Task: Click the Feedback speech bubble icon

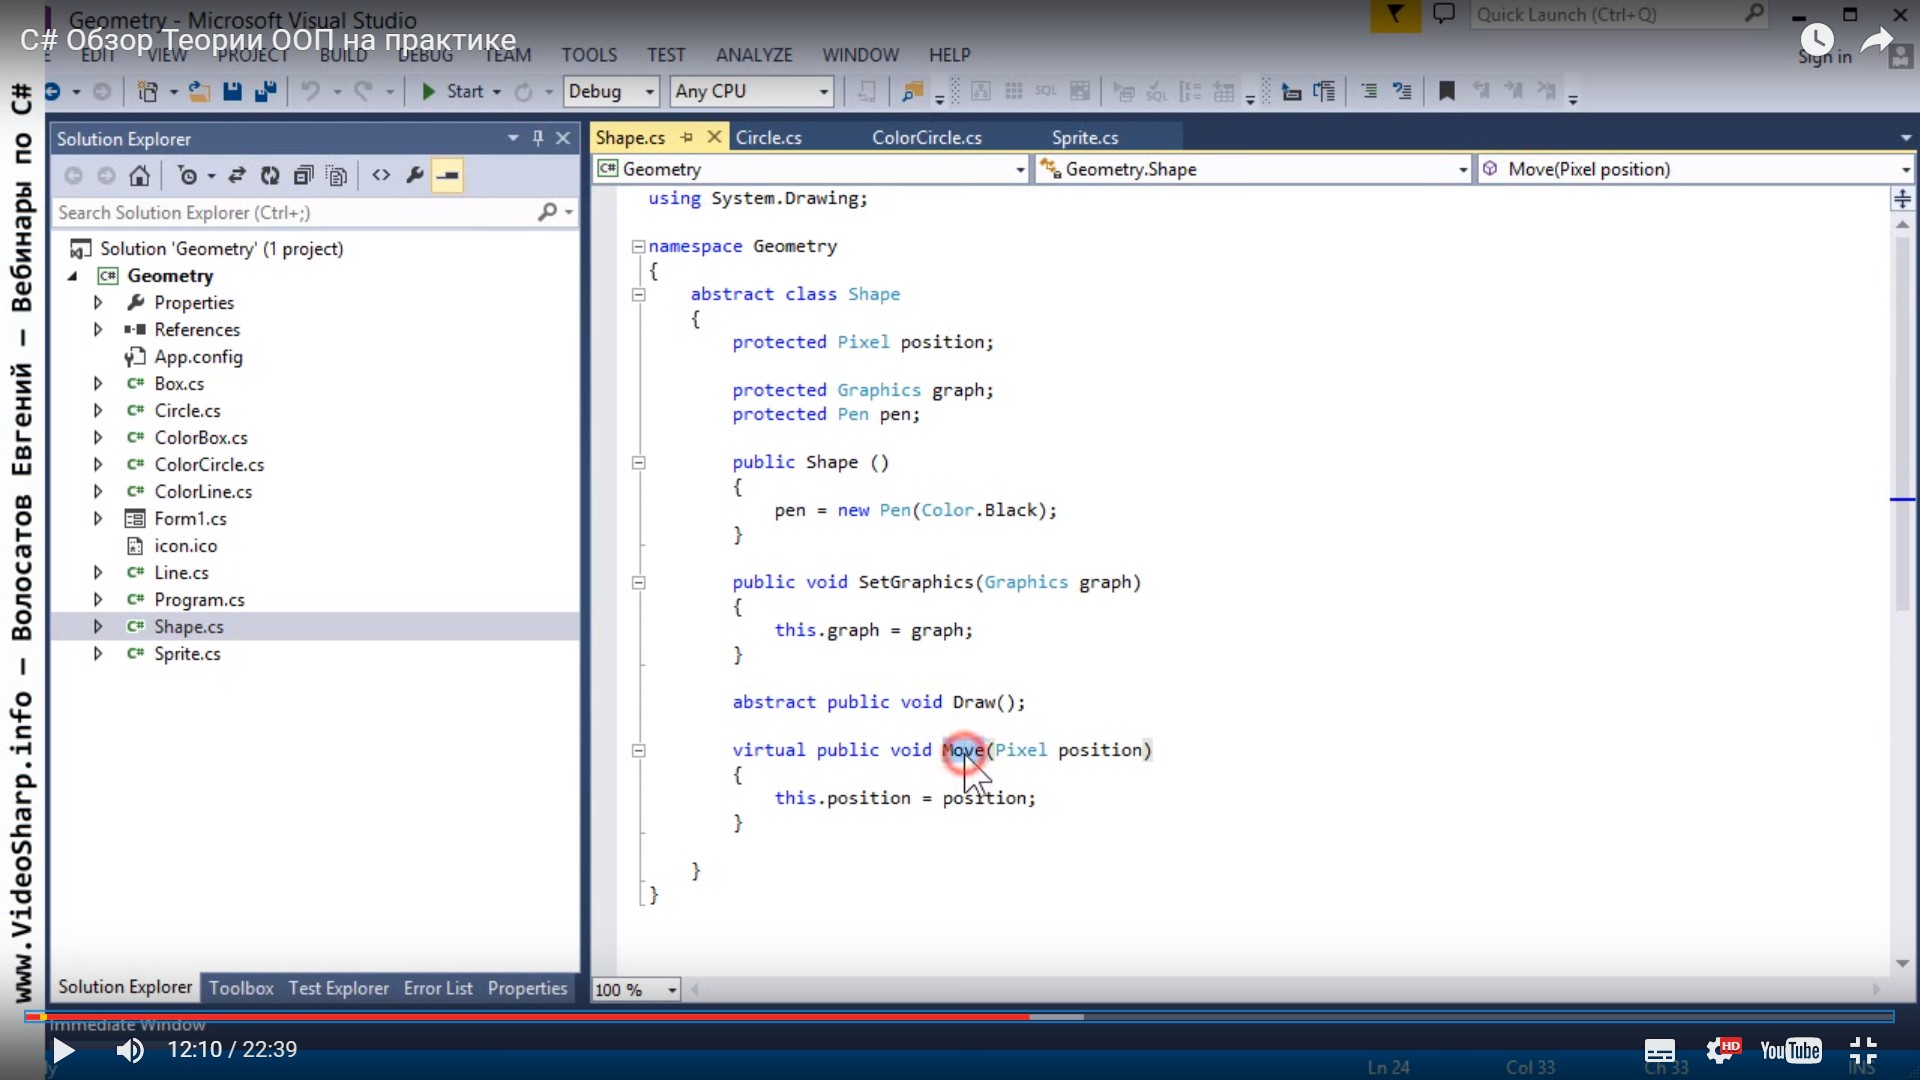Action: [x=1443, y=14]
